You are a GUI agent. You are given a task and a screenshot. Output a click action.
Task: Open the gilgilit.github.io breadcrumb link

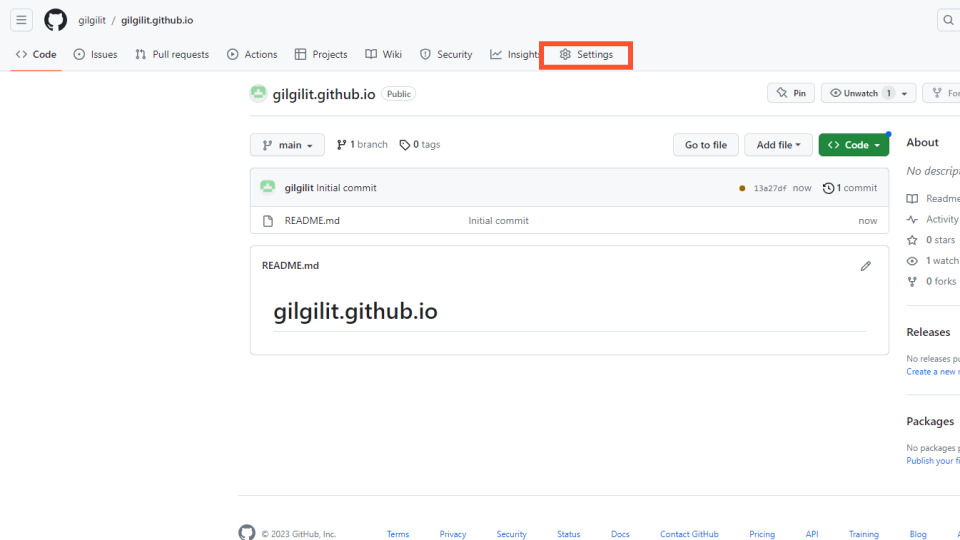tap(157, 20)
